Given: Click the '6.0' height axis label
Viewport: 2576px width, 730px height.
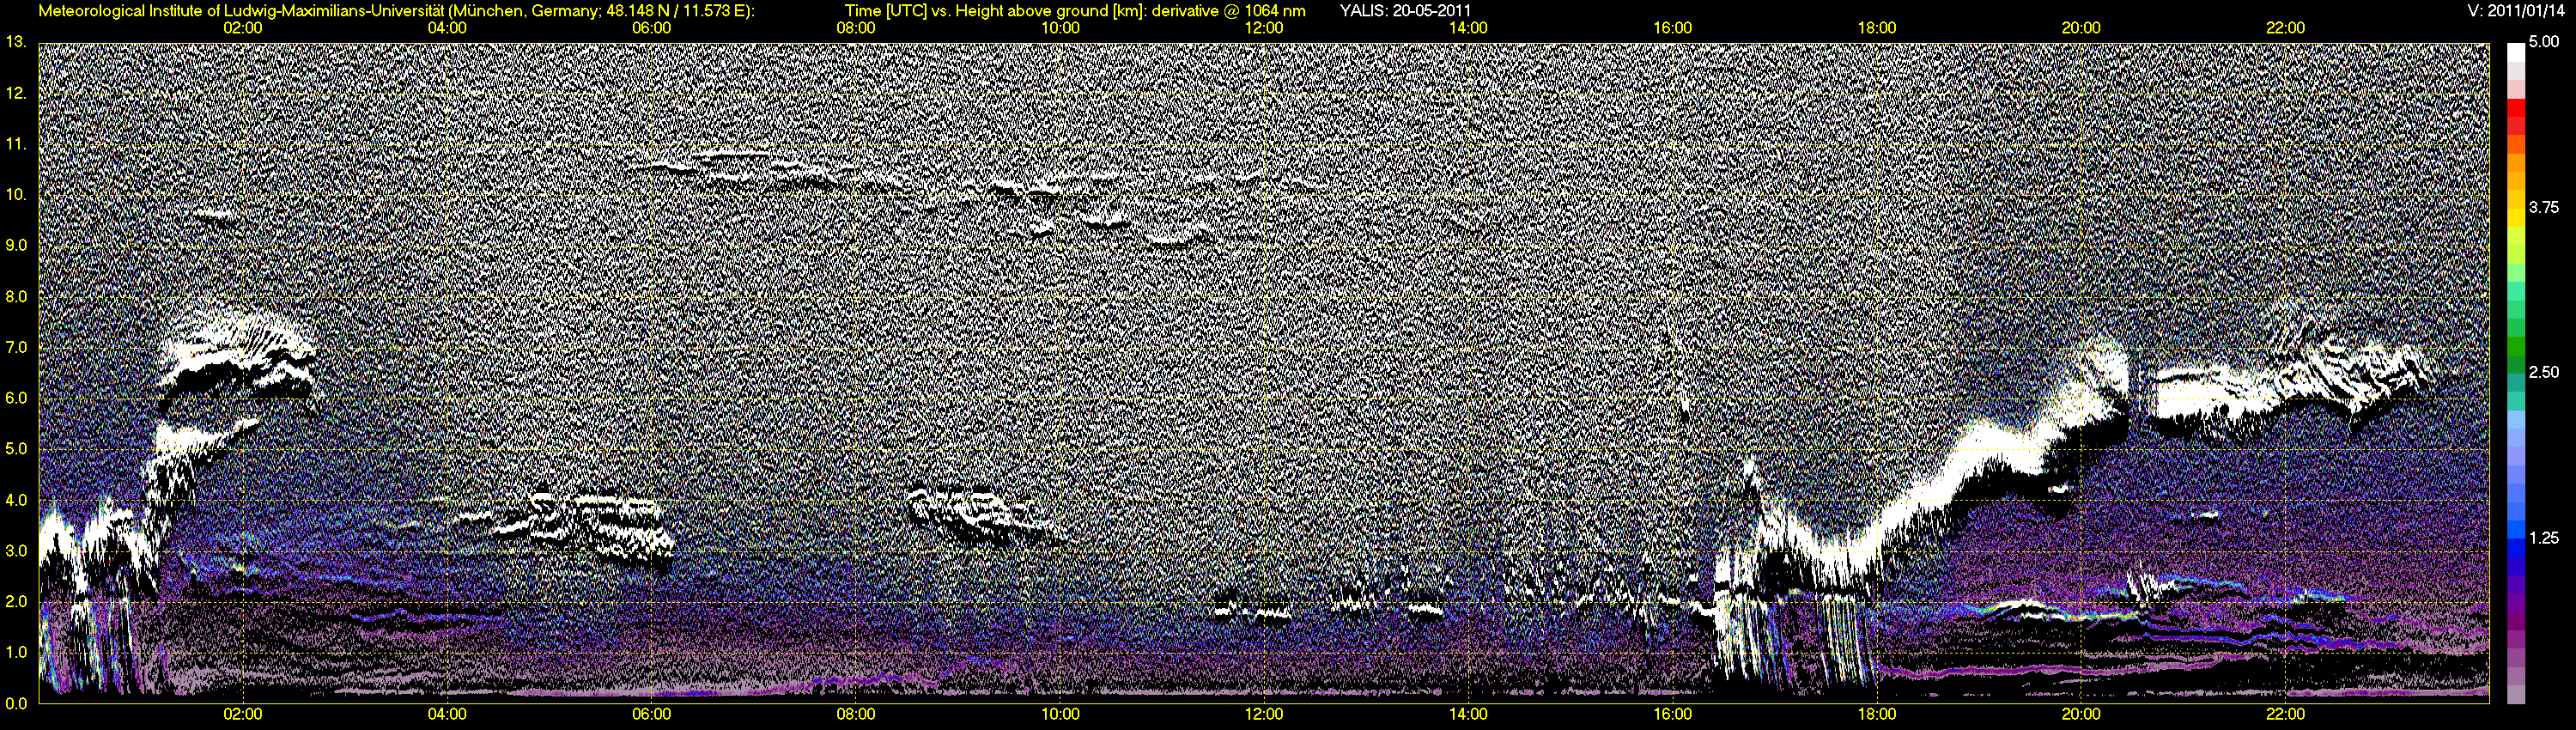Looking at the screenshot, I should point(17,398).
